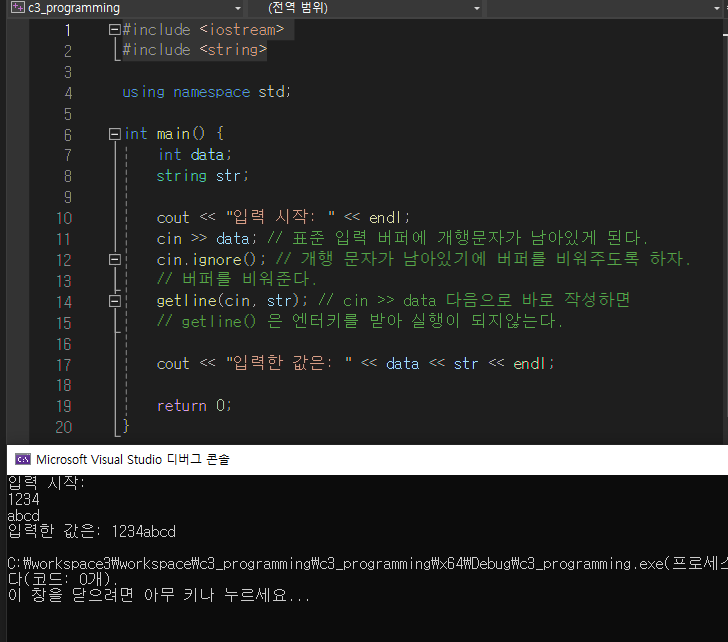This screenshot has width=728, height=642.
Task: Click the 'cin >> data;' statement
Action: coord(207,239)
